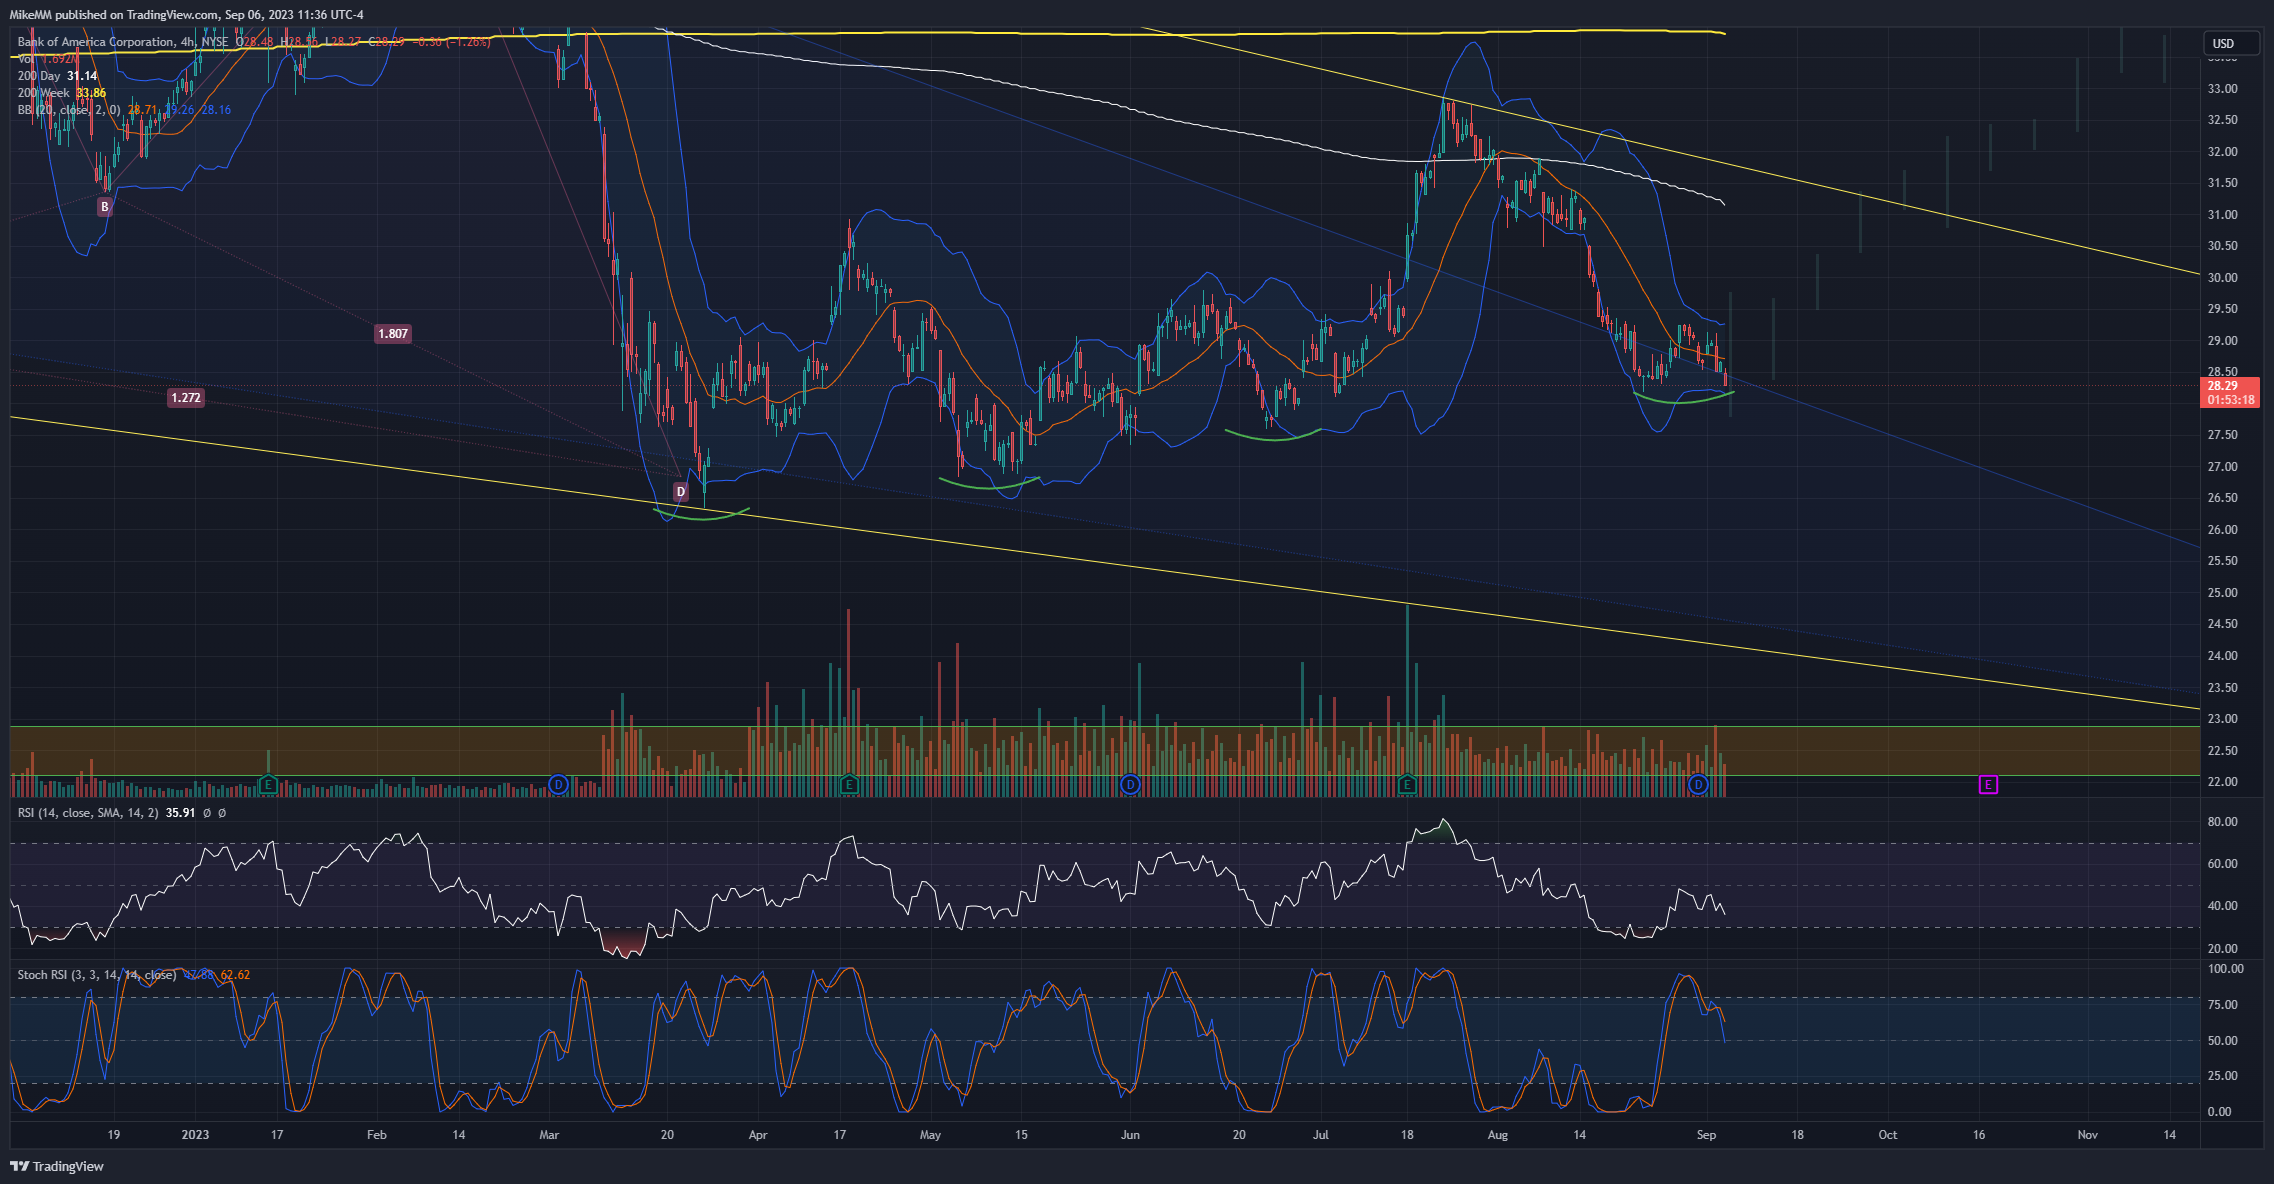Image resolution: width=2274 pixels, height=1184 pixels.
Task: Select the 200 Day moving average legend
Action: 57,76
